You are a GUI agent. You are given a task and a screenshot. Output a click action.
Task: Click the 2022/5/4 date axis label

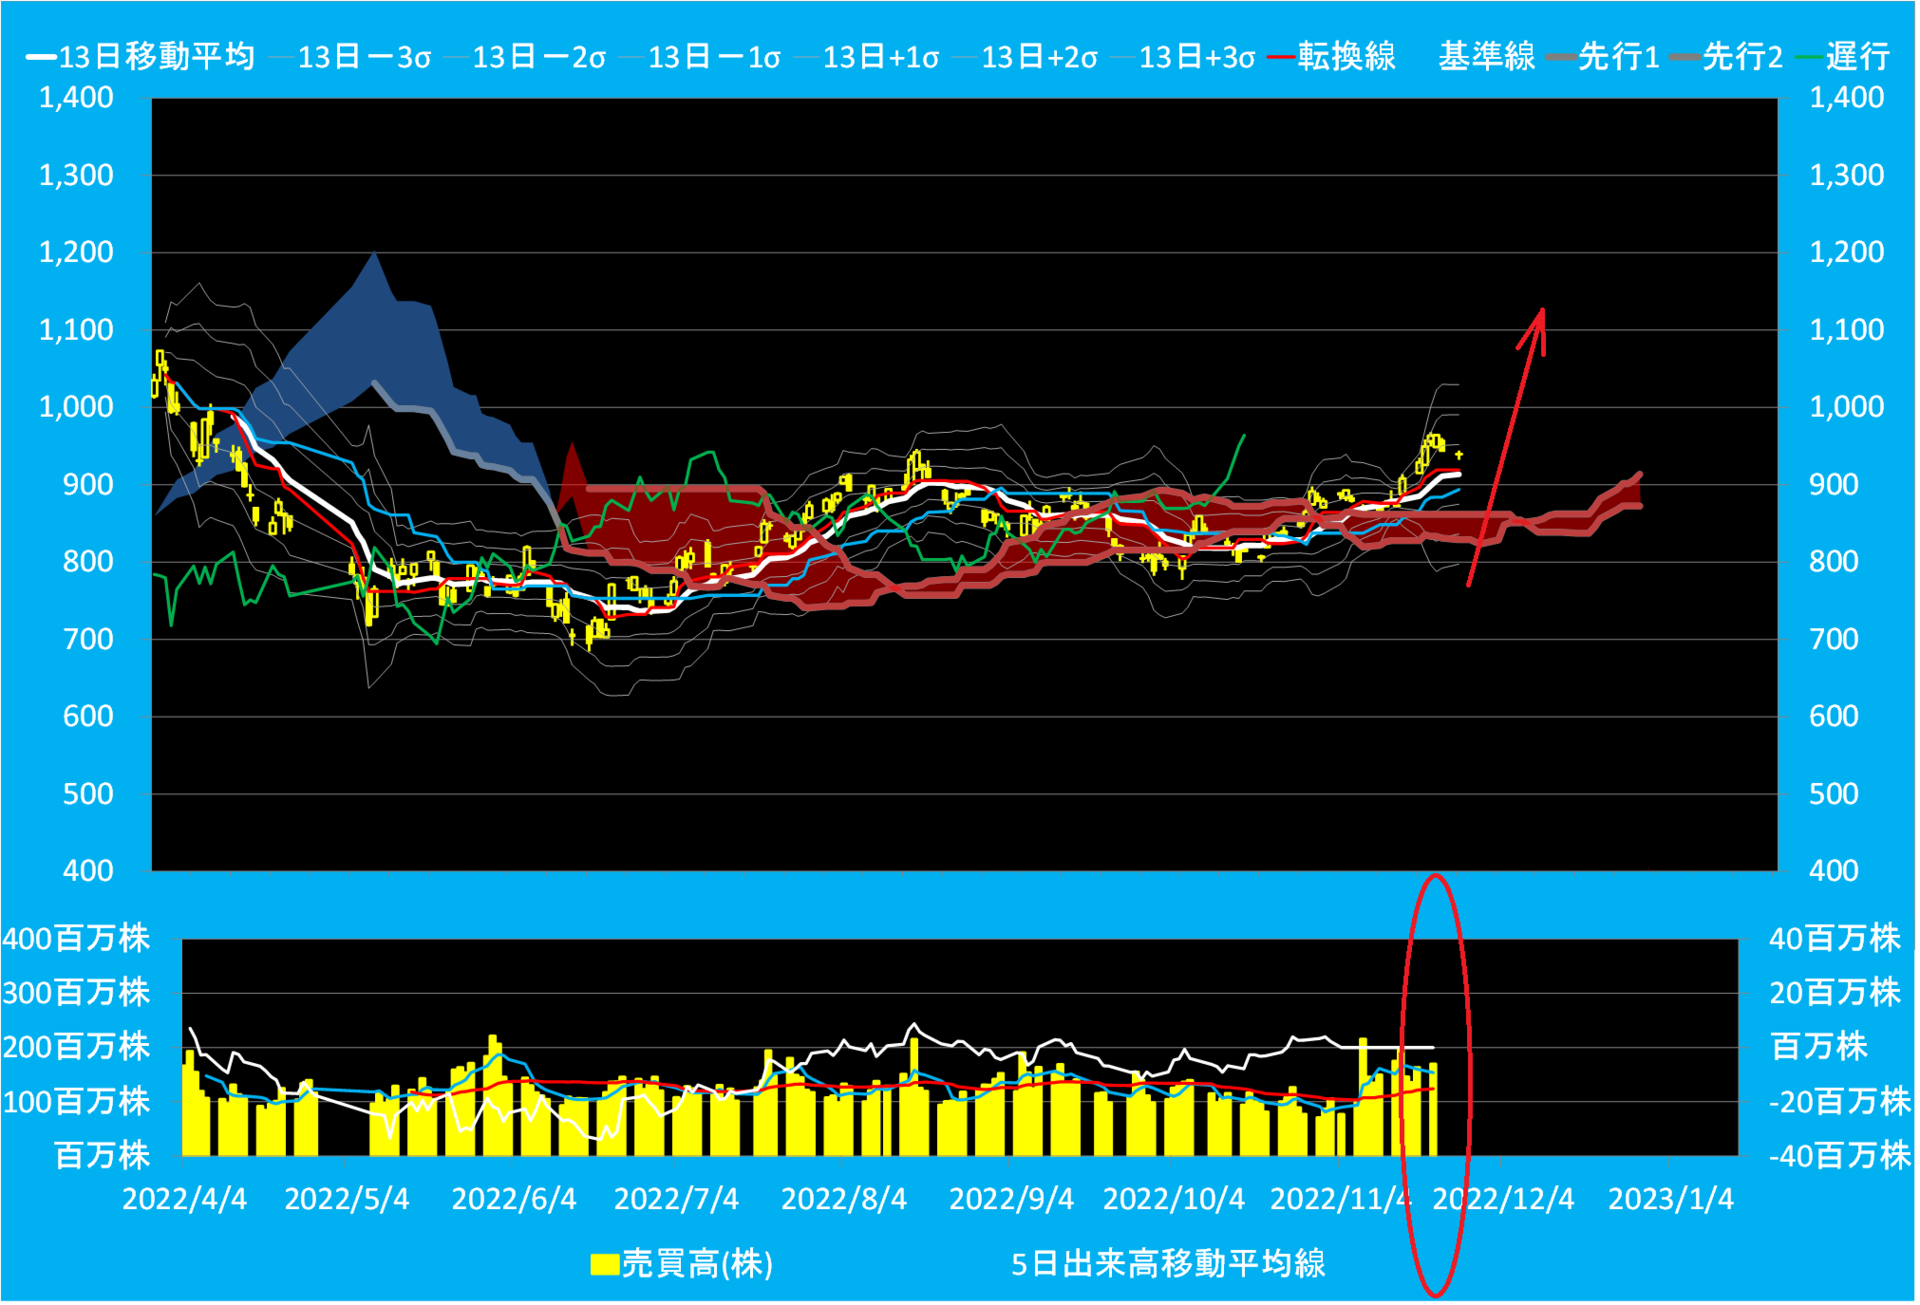coord(347,1199)
